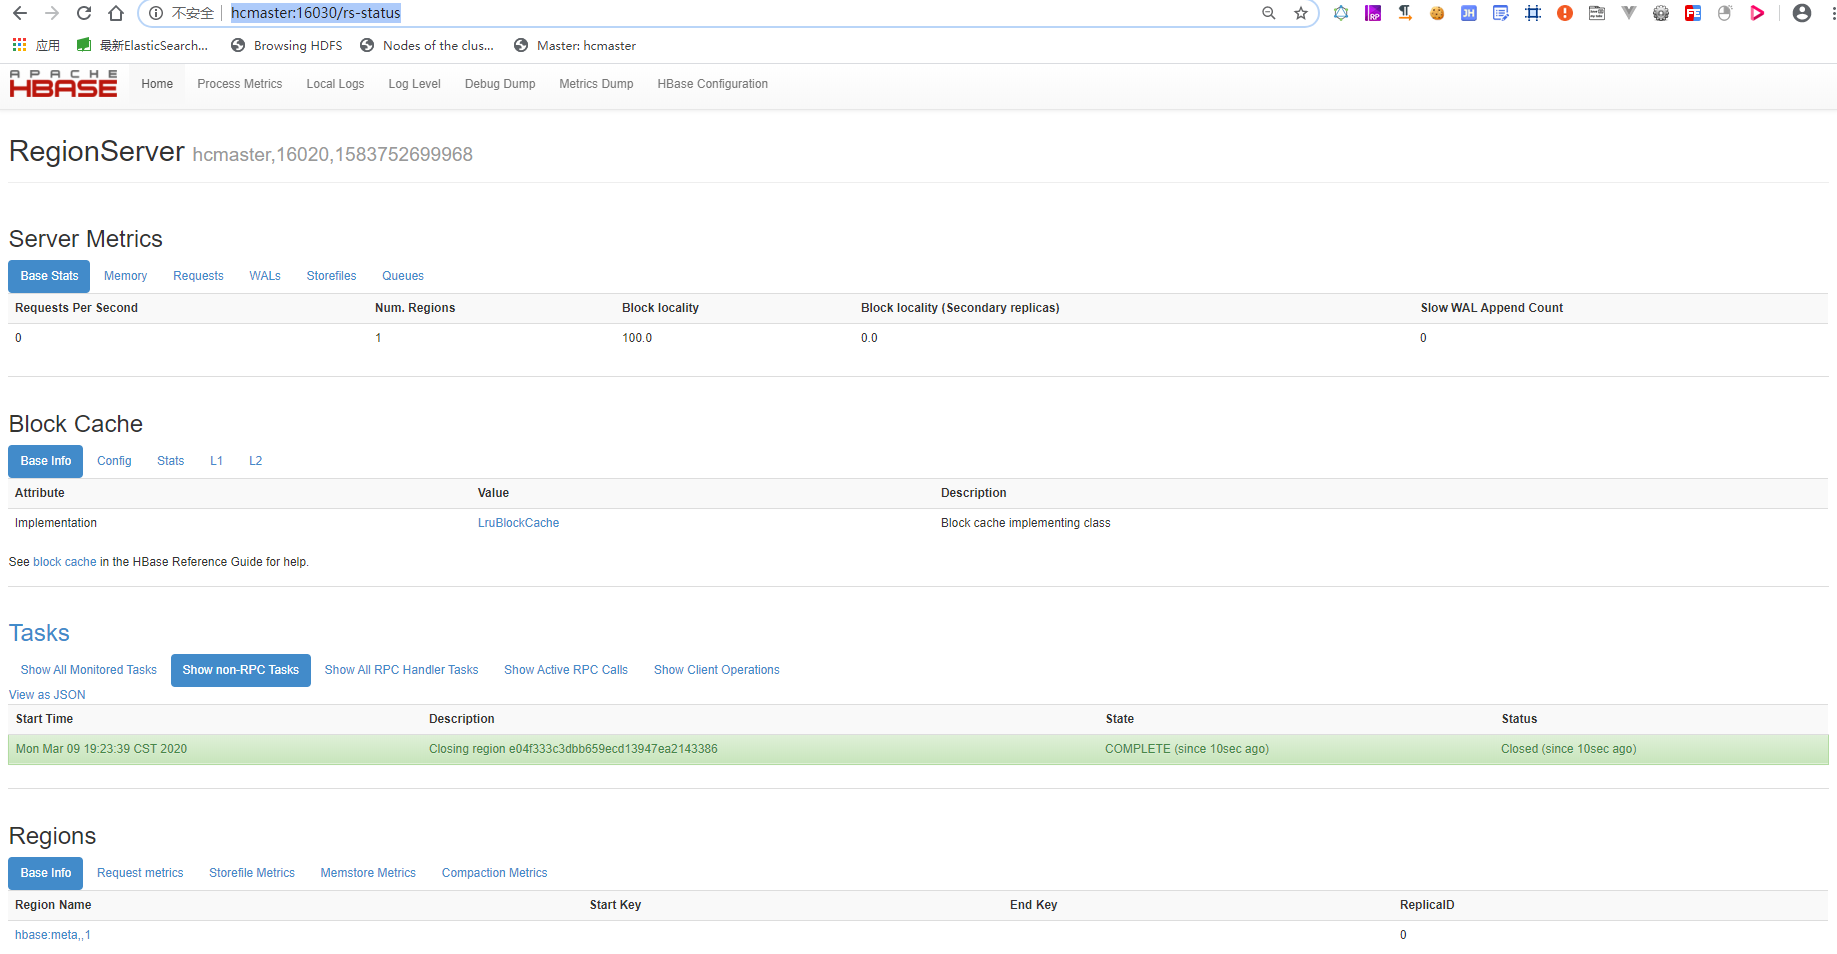Open Debug Dump page
Viewport: 1837px width, 954px height.
point(500,84)
